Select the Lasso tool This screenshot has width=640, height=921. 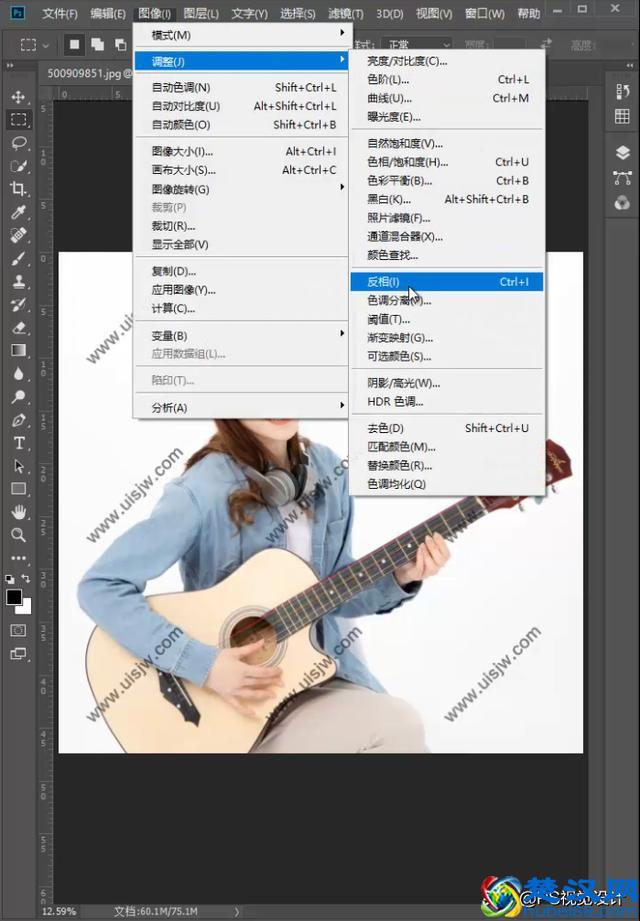pyautogui.click(x=18, y=143)
